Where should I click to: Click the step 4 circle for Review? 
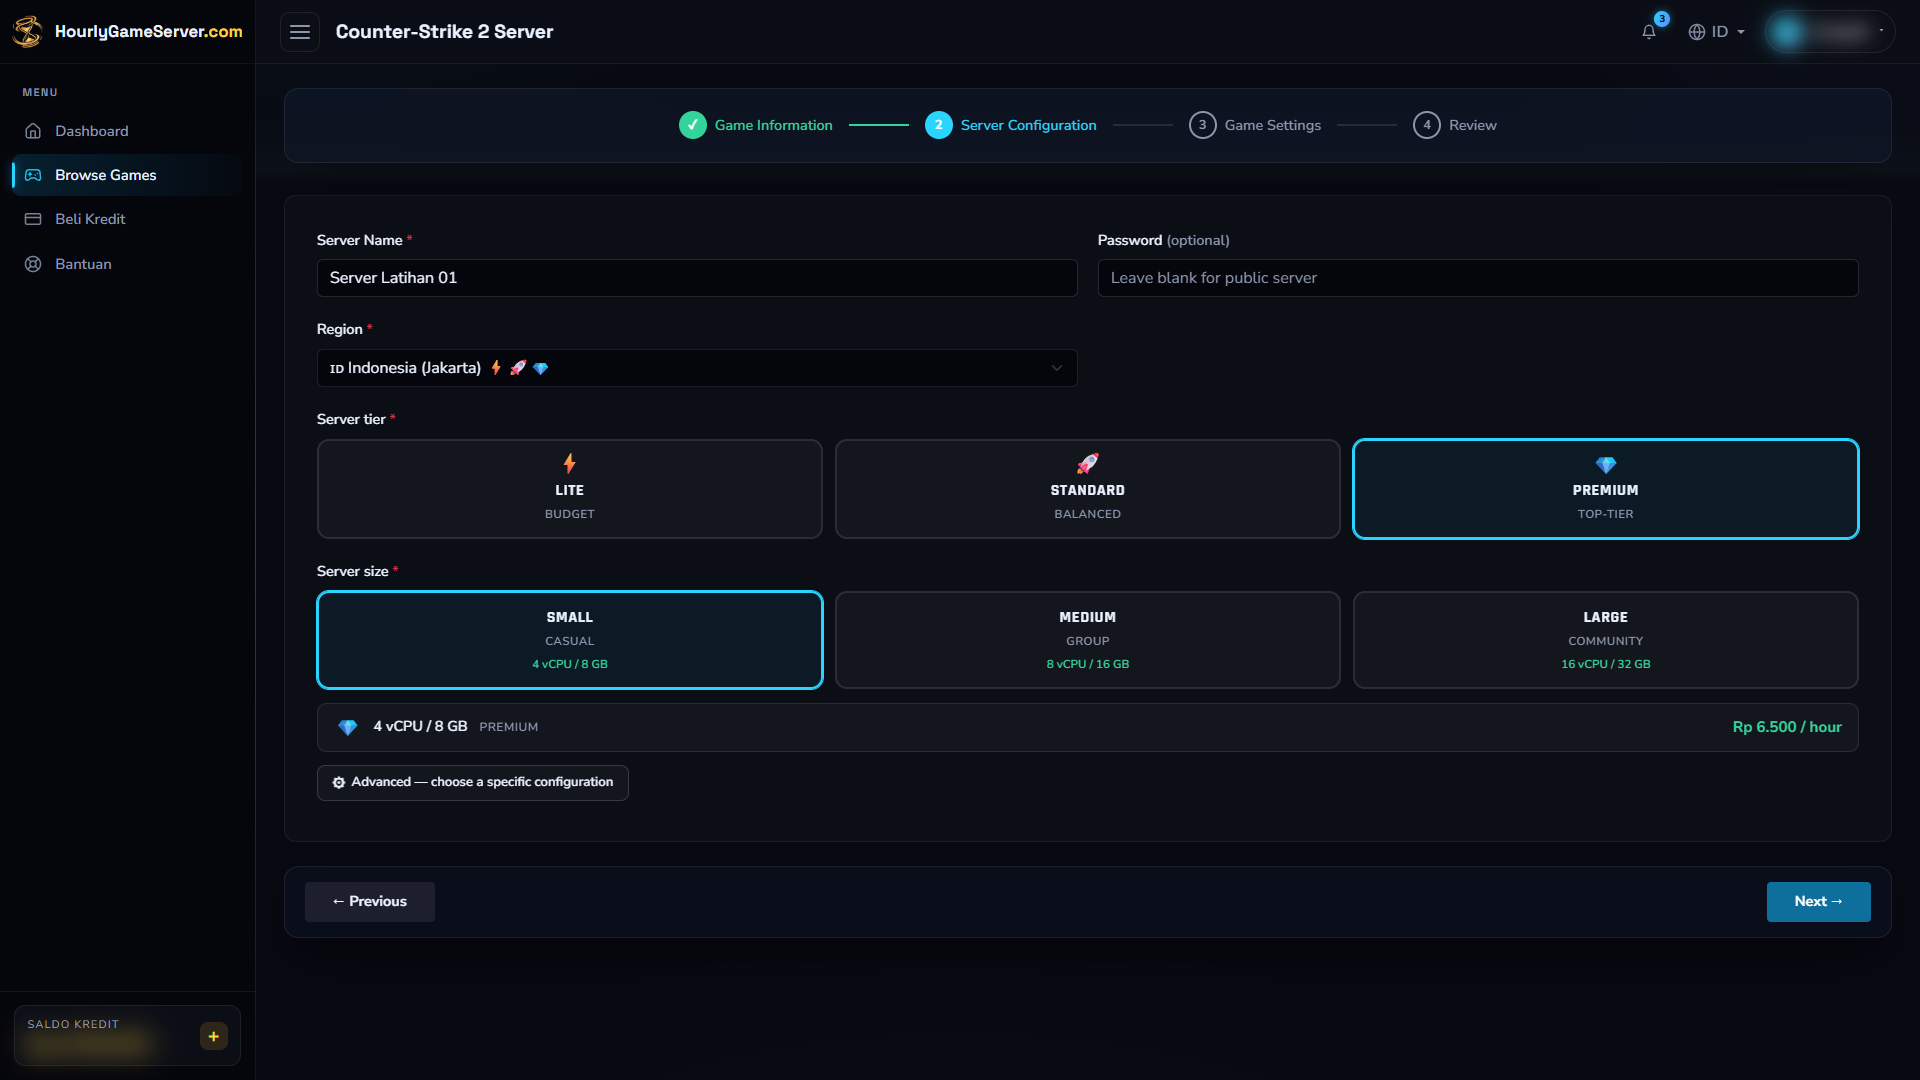[1427, 125]
